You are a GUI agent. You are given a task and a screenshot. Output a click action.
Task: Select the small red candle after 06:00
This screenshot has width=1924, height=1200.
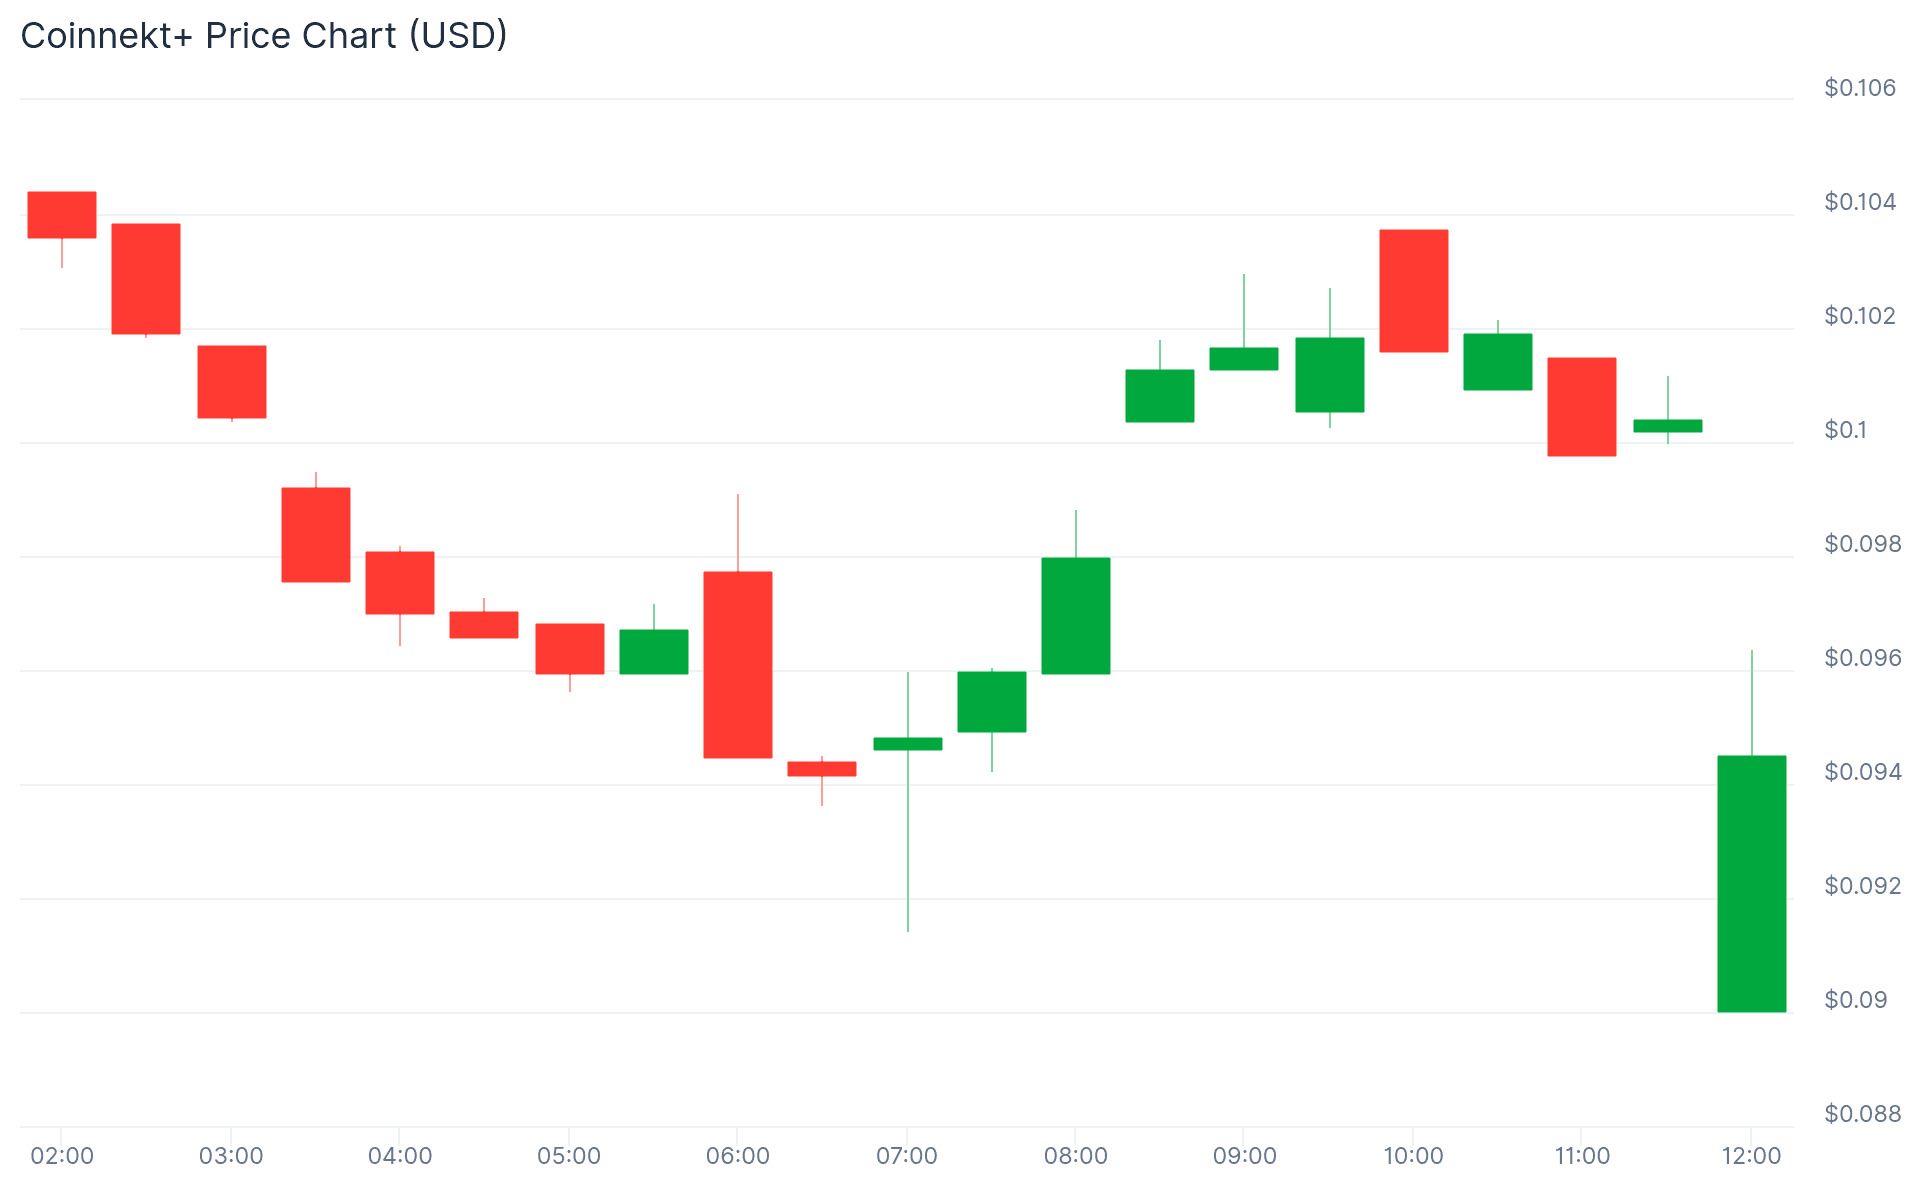click(x=822, y=769)
